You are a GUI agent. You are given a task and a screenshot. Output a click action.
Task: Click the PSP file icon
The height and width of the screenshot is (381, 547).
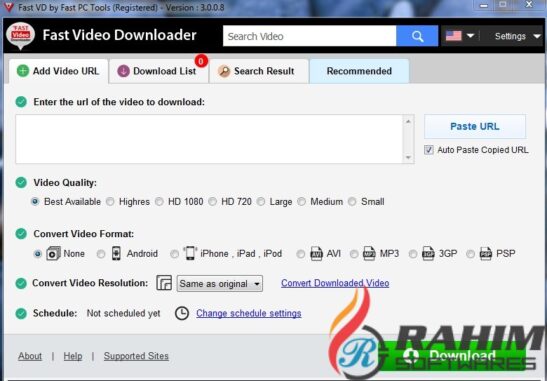[486, 253]
